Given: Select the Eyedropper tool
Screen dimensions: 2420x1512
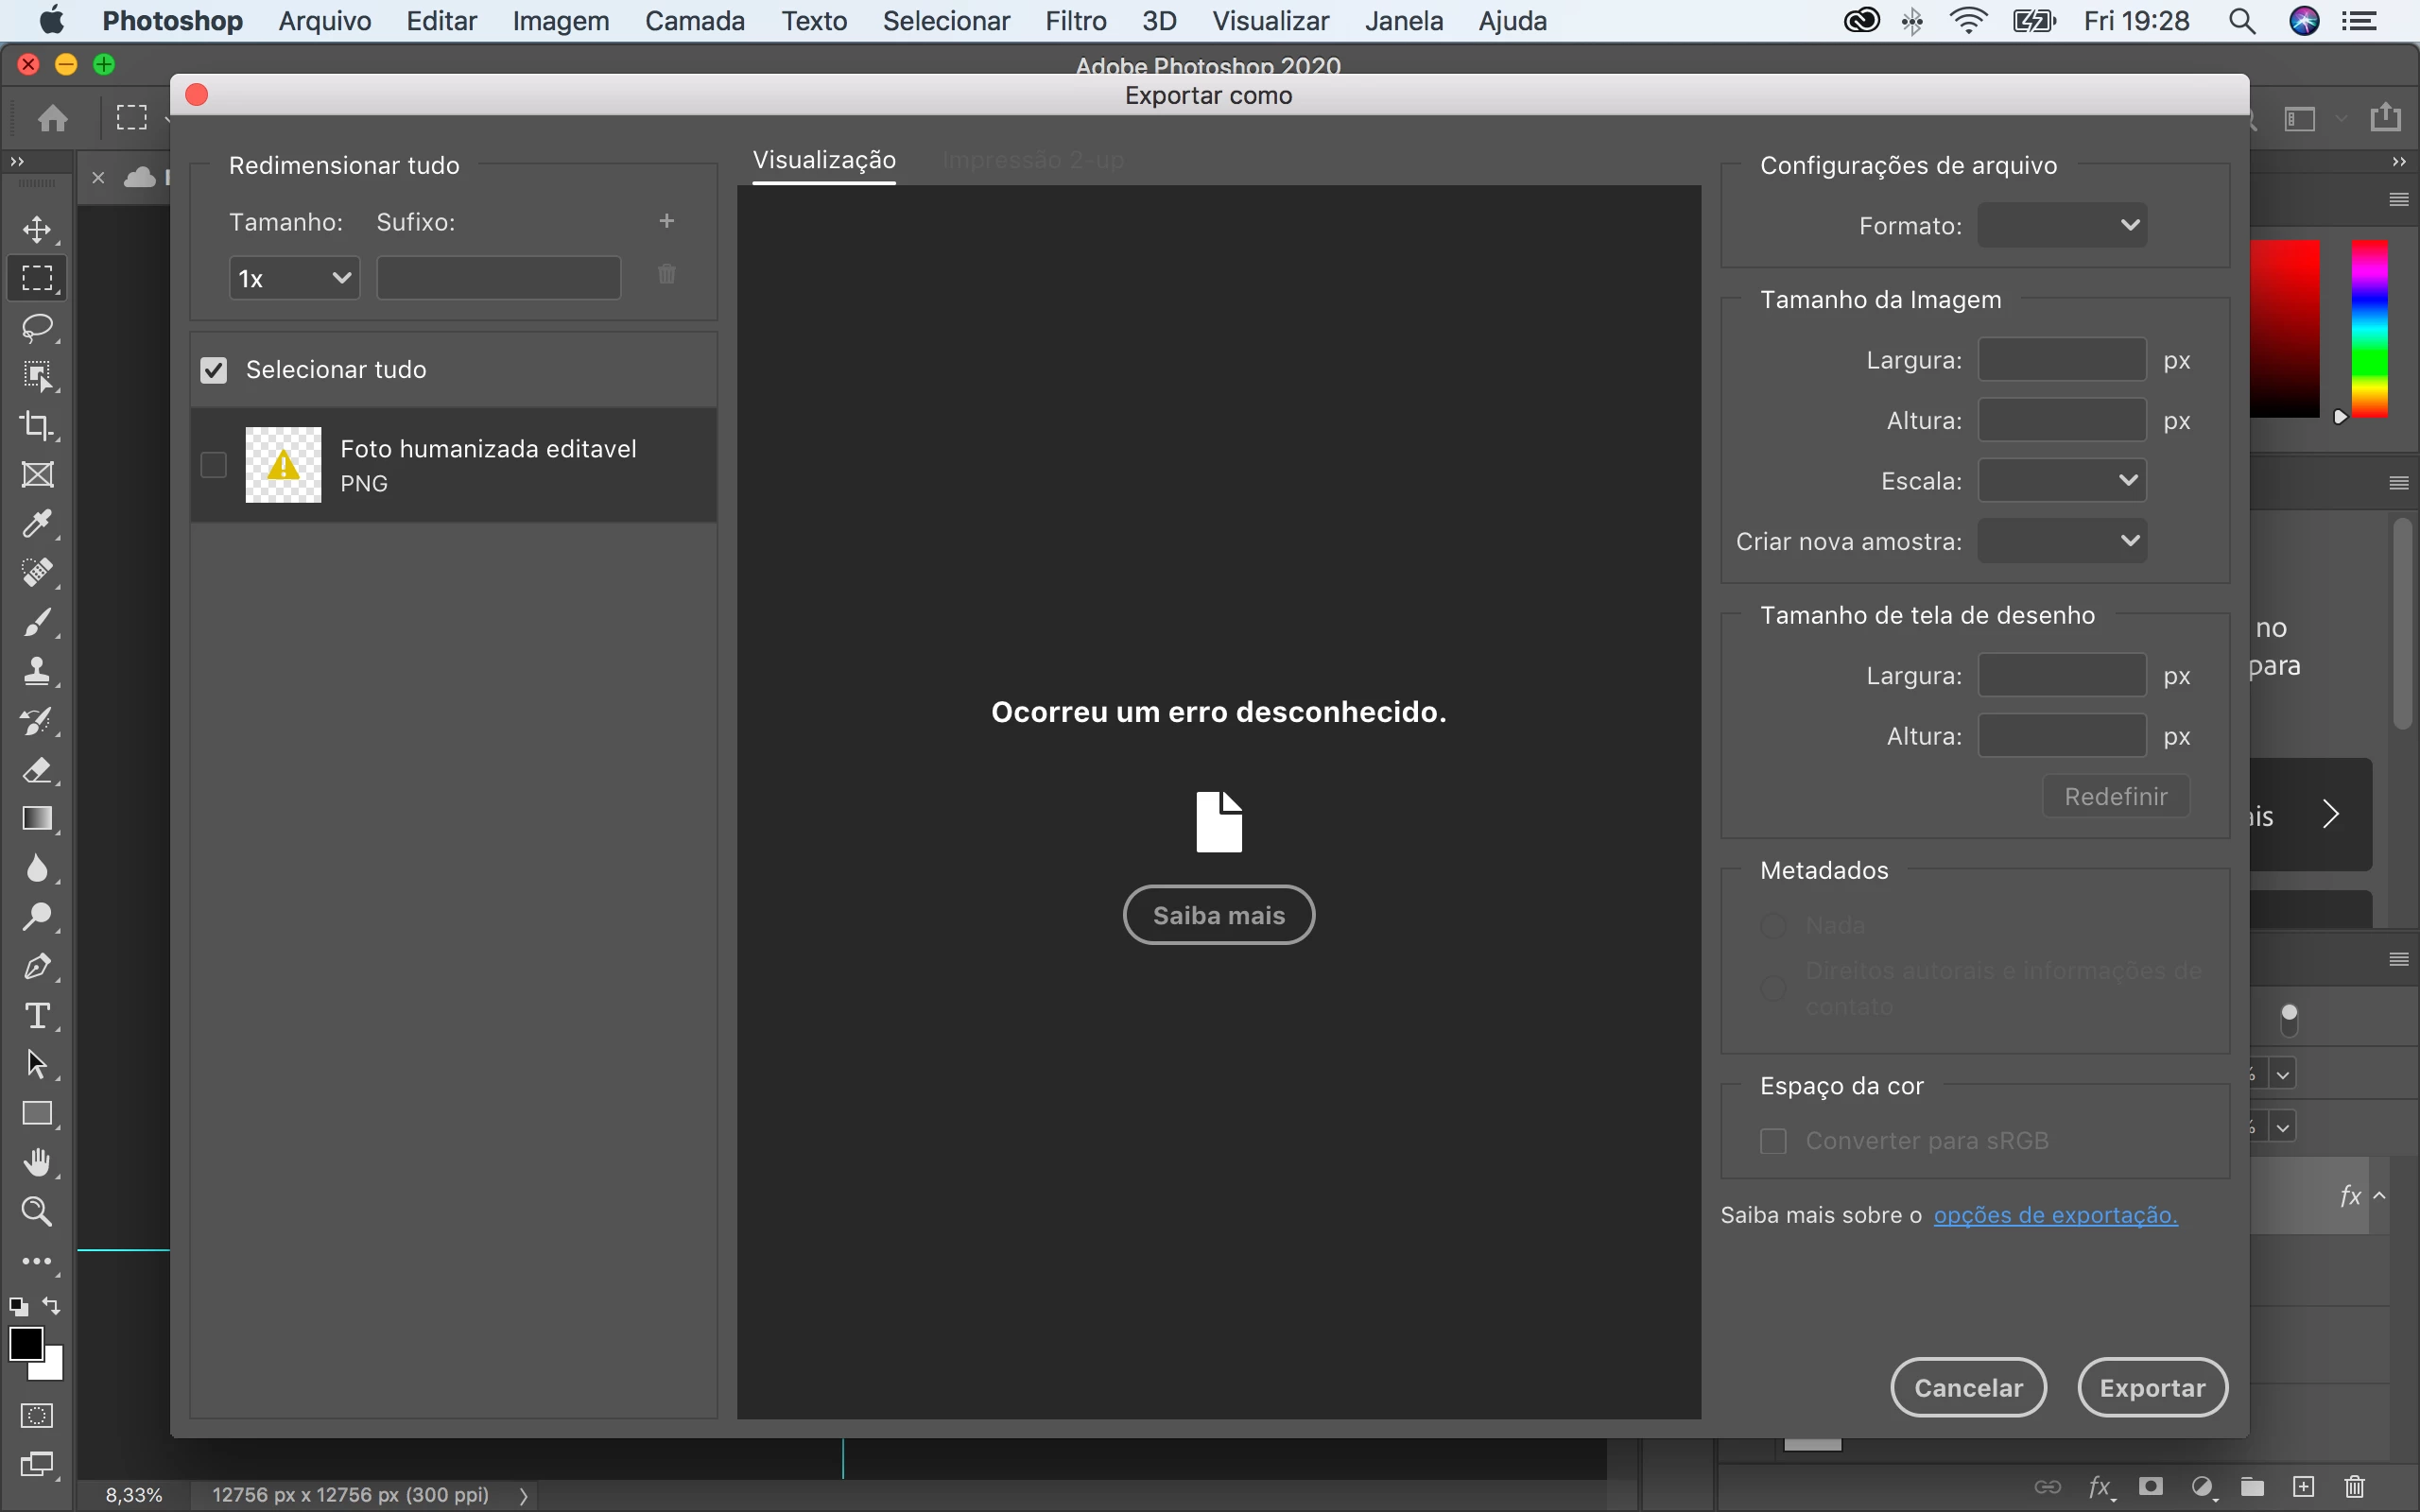Looking at the screenshot, I should [37, 524].
